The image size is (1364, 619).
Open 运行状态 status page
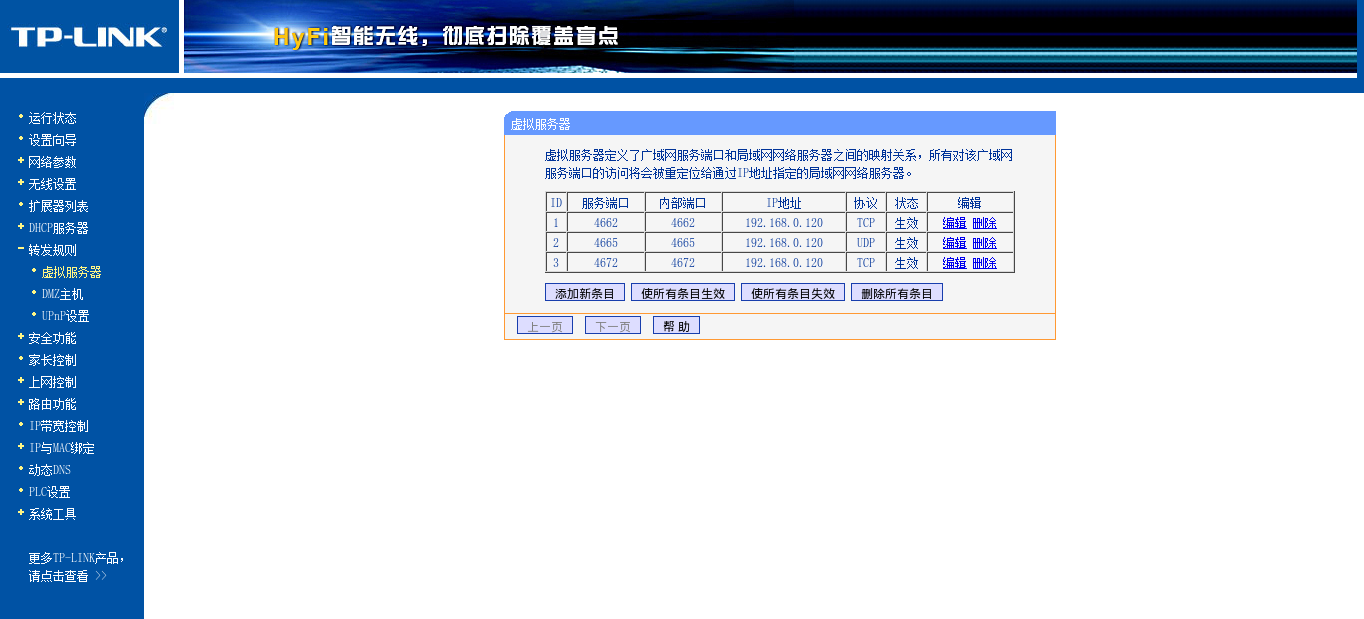click(52, 118)
